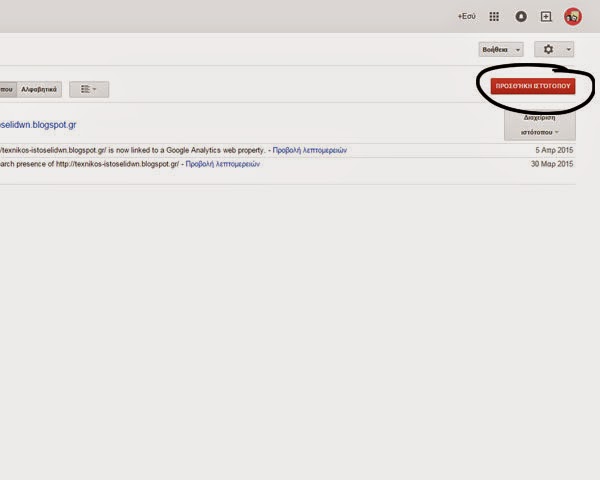This screenshot has height=480, width=600.
Task: Click the share plus box icon
Action: click(546, 16)
